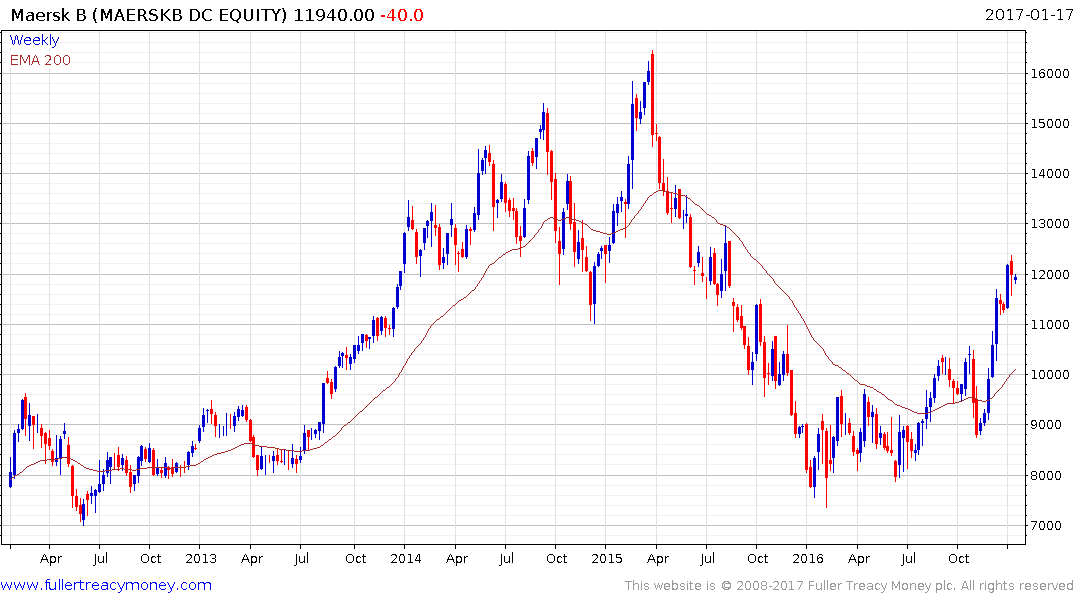Select the chart title 'Maersk B (MAERSKB DC EQUITY)'
Screen dimensions: 1075x600
[x=149, y=14]
